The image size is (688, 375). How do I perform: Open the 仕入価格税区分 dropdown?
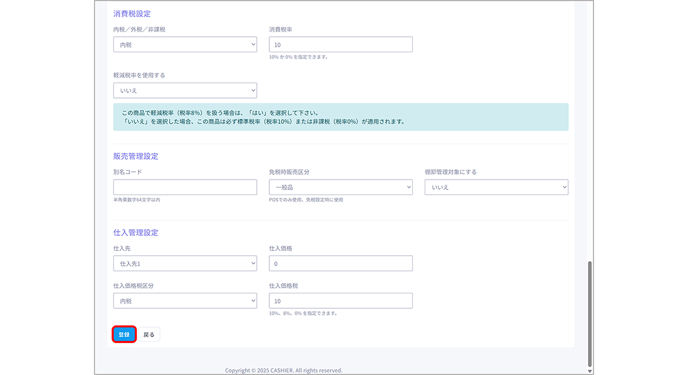click(x=185, y=301)
